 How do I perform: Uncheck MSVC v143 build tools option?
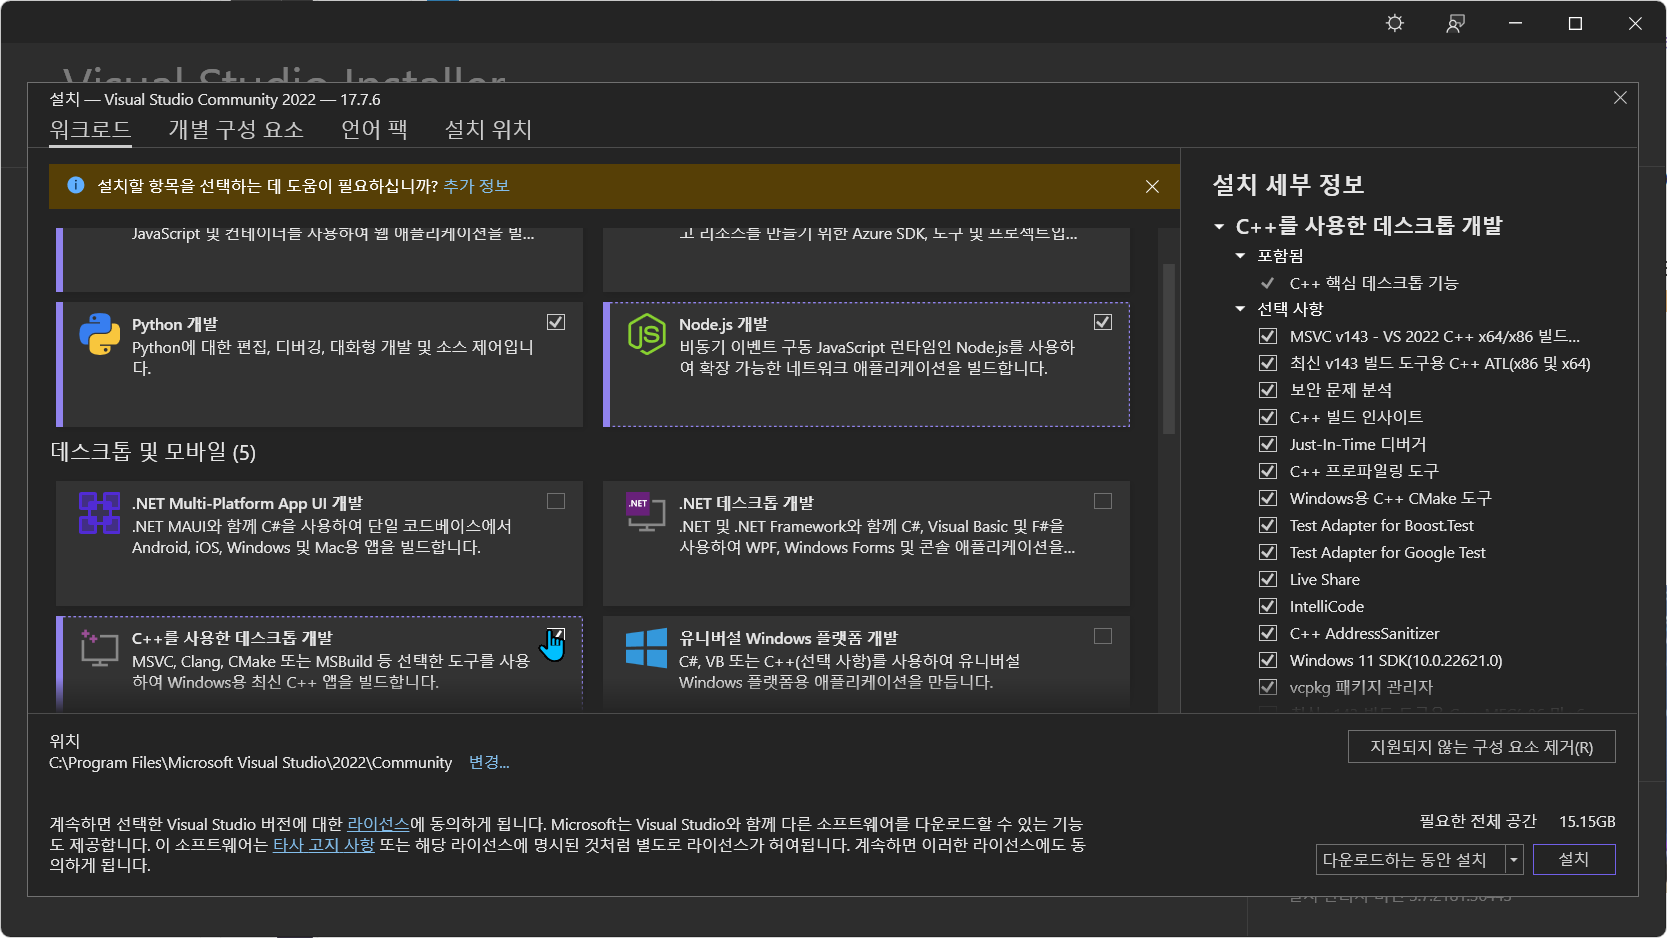1268,336
